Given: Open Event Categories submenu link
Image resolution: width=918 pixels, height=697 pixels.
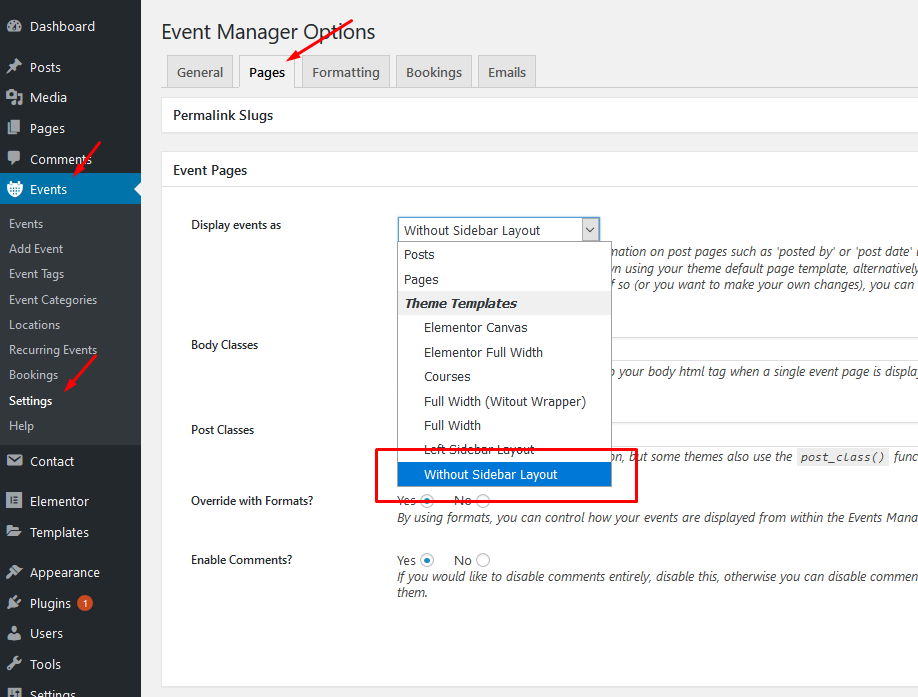Looking at the screenshot, I should tap(53, 300).
